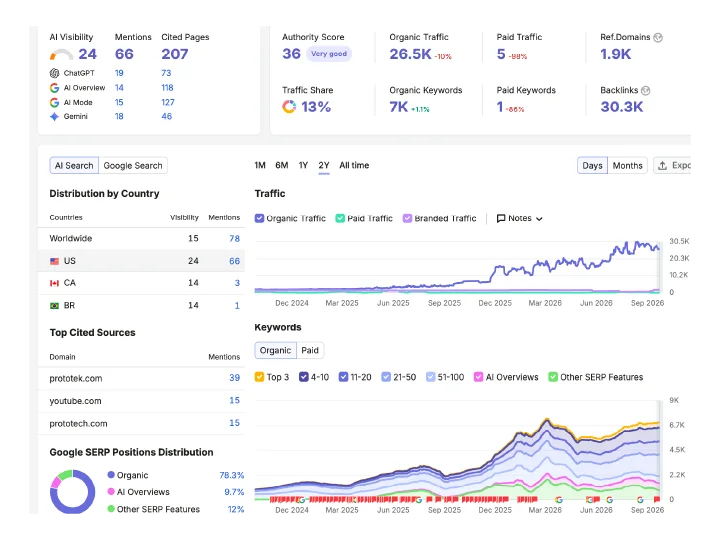This screenshot has height=540, width=720.
Task: Click Gemini cited pages 46
Action: 166,117
